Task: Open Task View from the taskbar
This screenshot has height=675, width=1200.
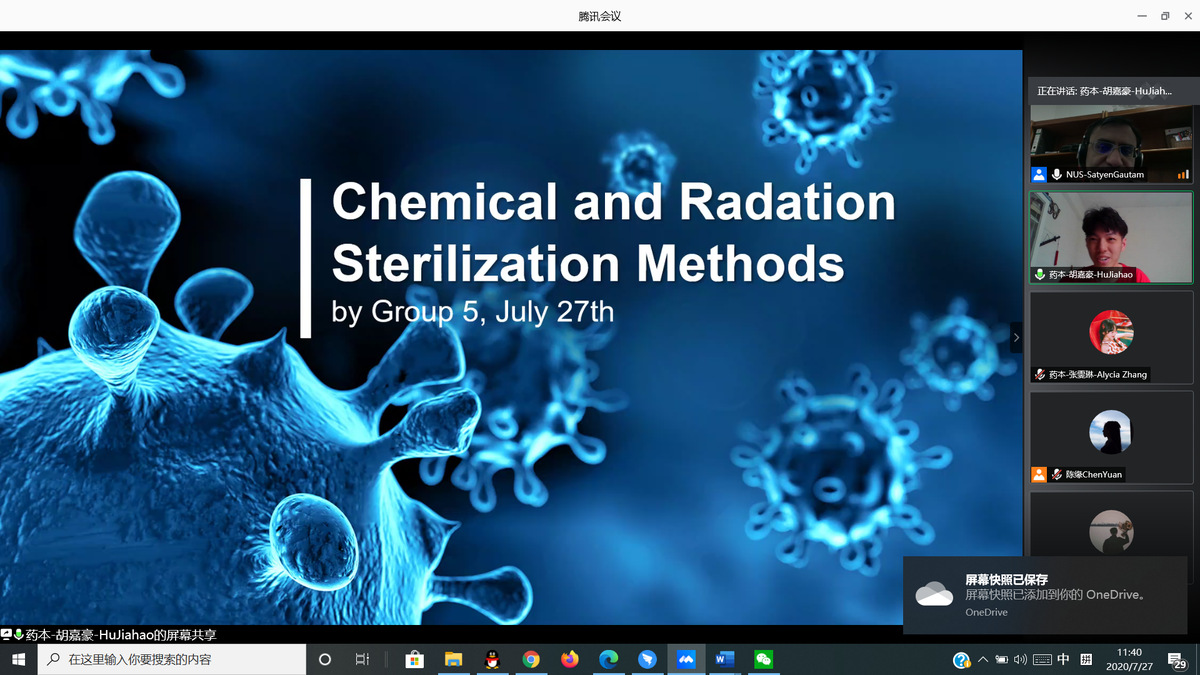Action: click(362, 660)
